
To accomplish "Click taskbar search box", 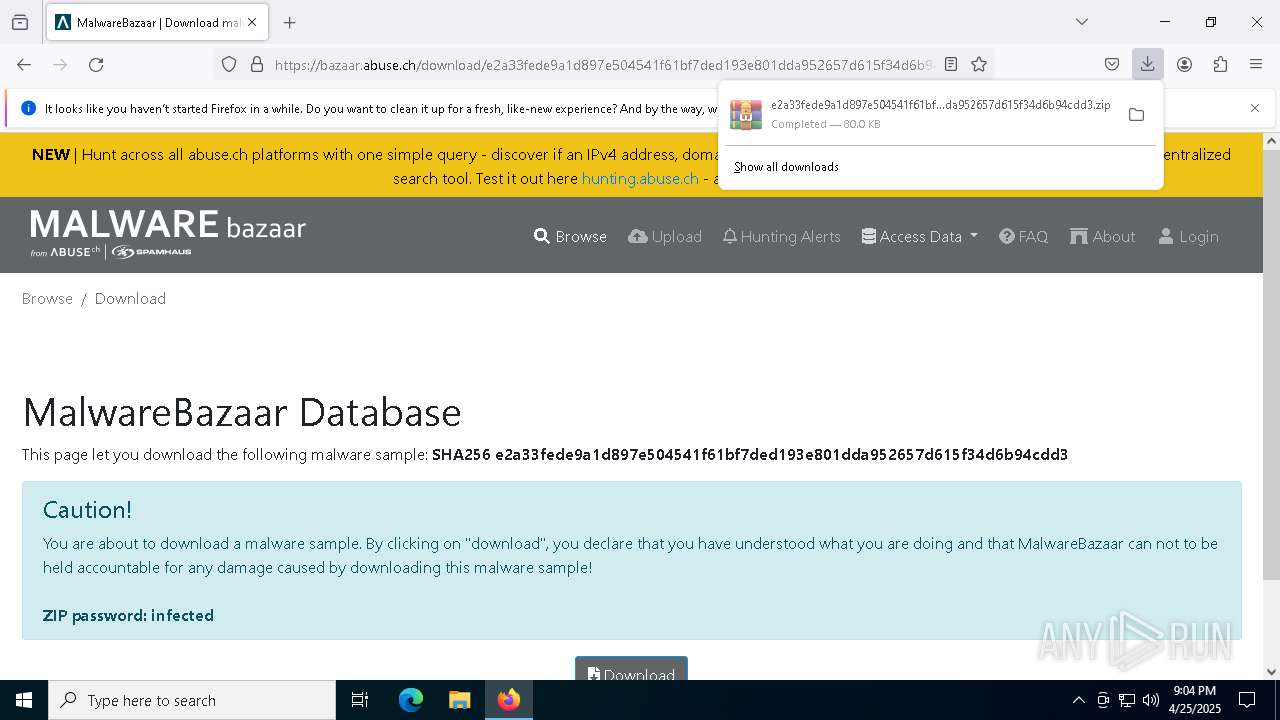I will [192, 700].
